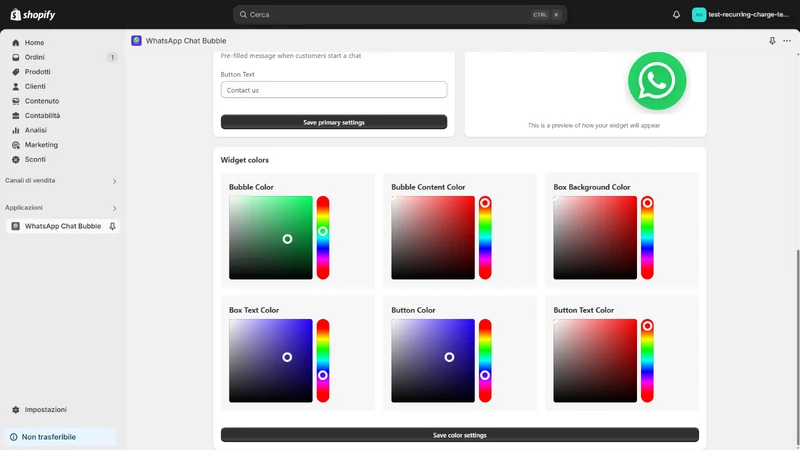Click the Widget colors heading
This screenshot has height=450, width=800.
tap(244, 160)
